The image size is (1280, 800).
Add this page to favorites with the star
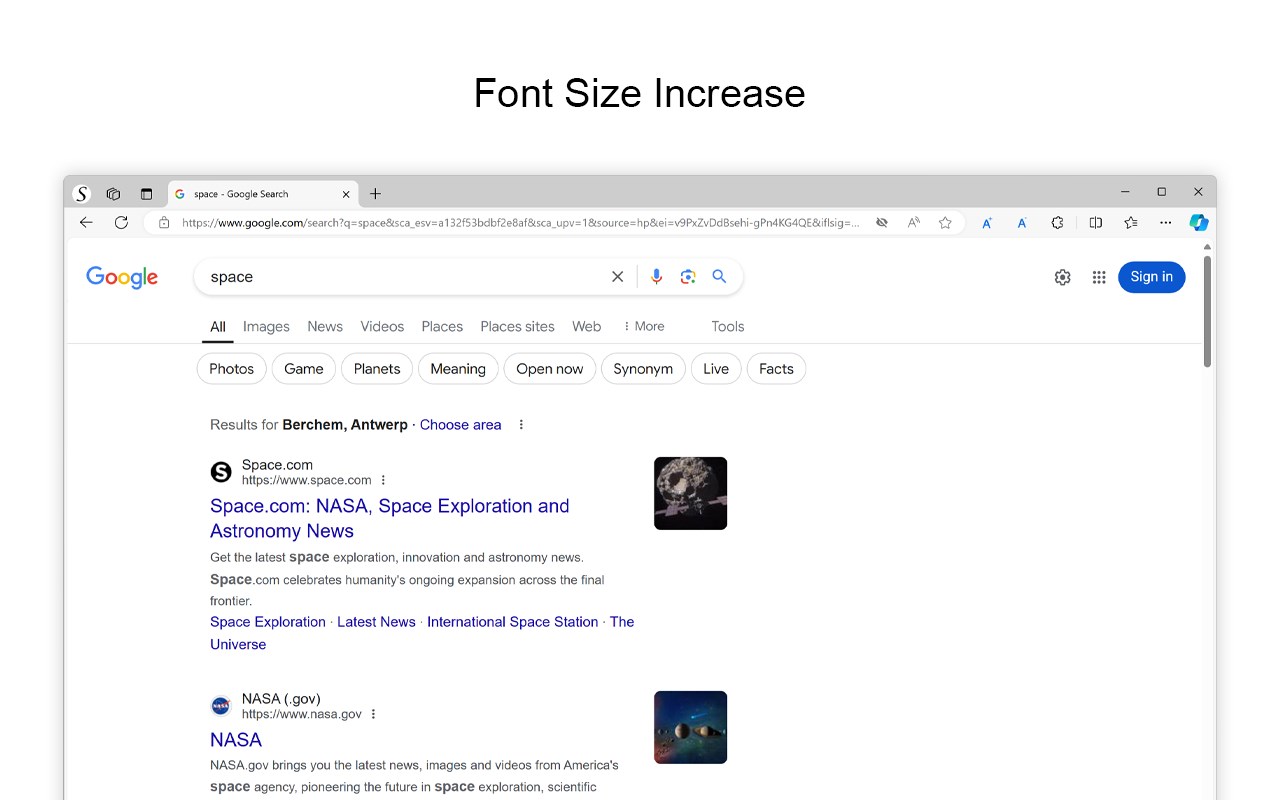[x=945, y=223]
